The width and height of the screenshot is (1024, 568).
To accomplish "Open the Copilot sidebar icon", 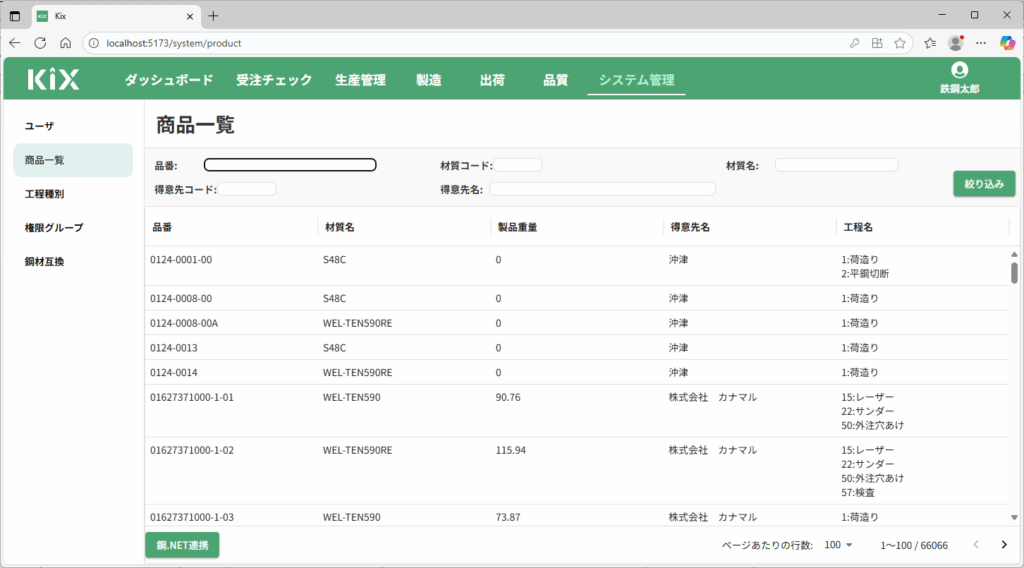I will point(1008,43).
